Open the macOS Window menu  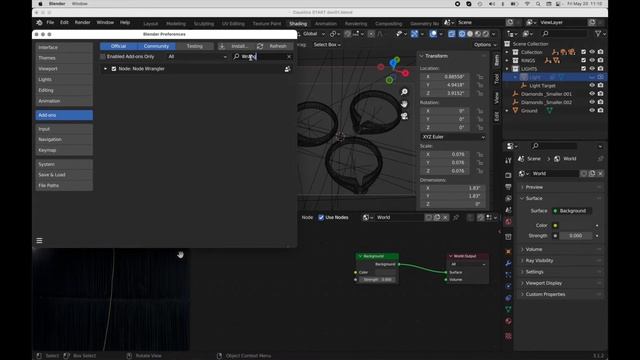[x=80, y=4]
